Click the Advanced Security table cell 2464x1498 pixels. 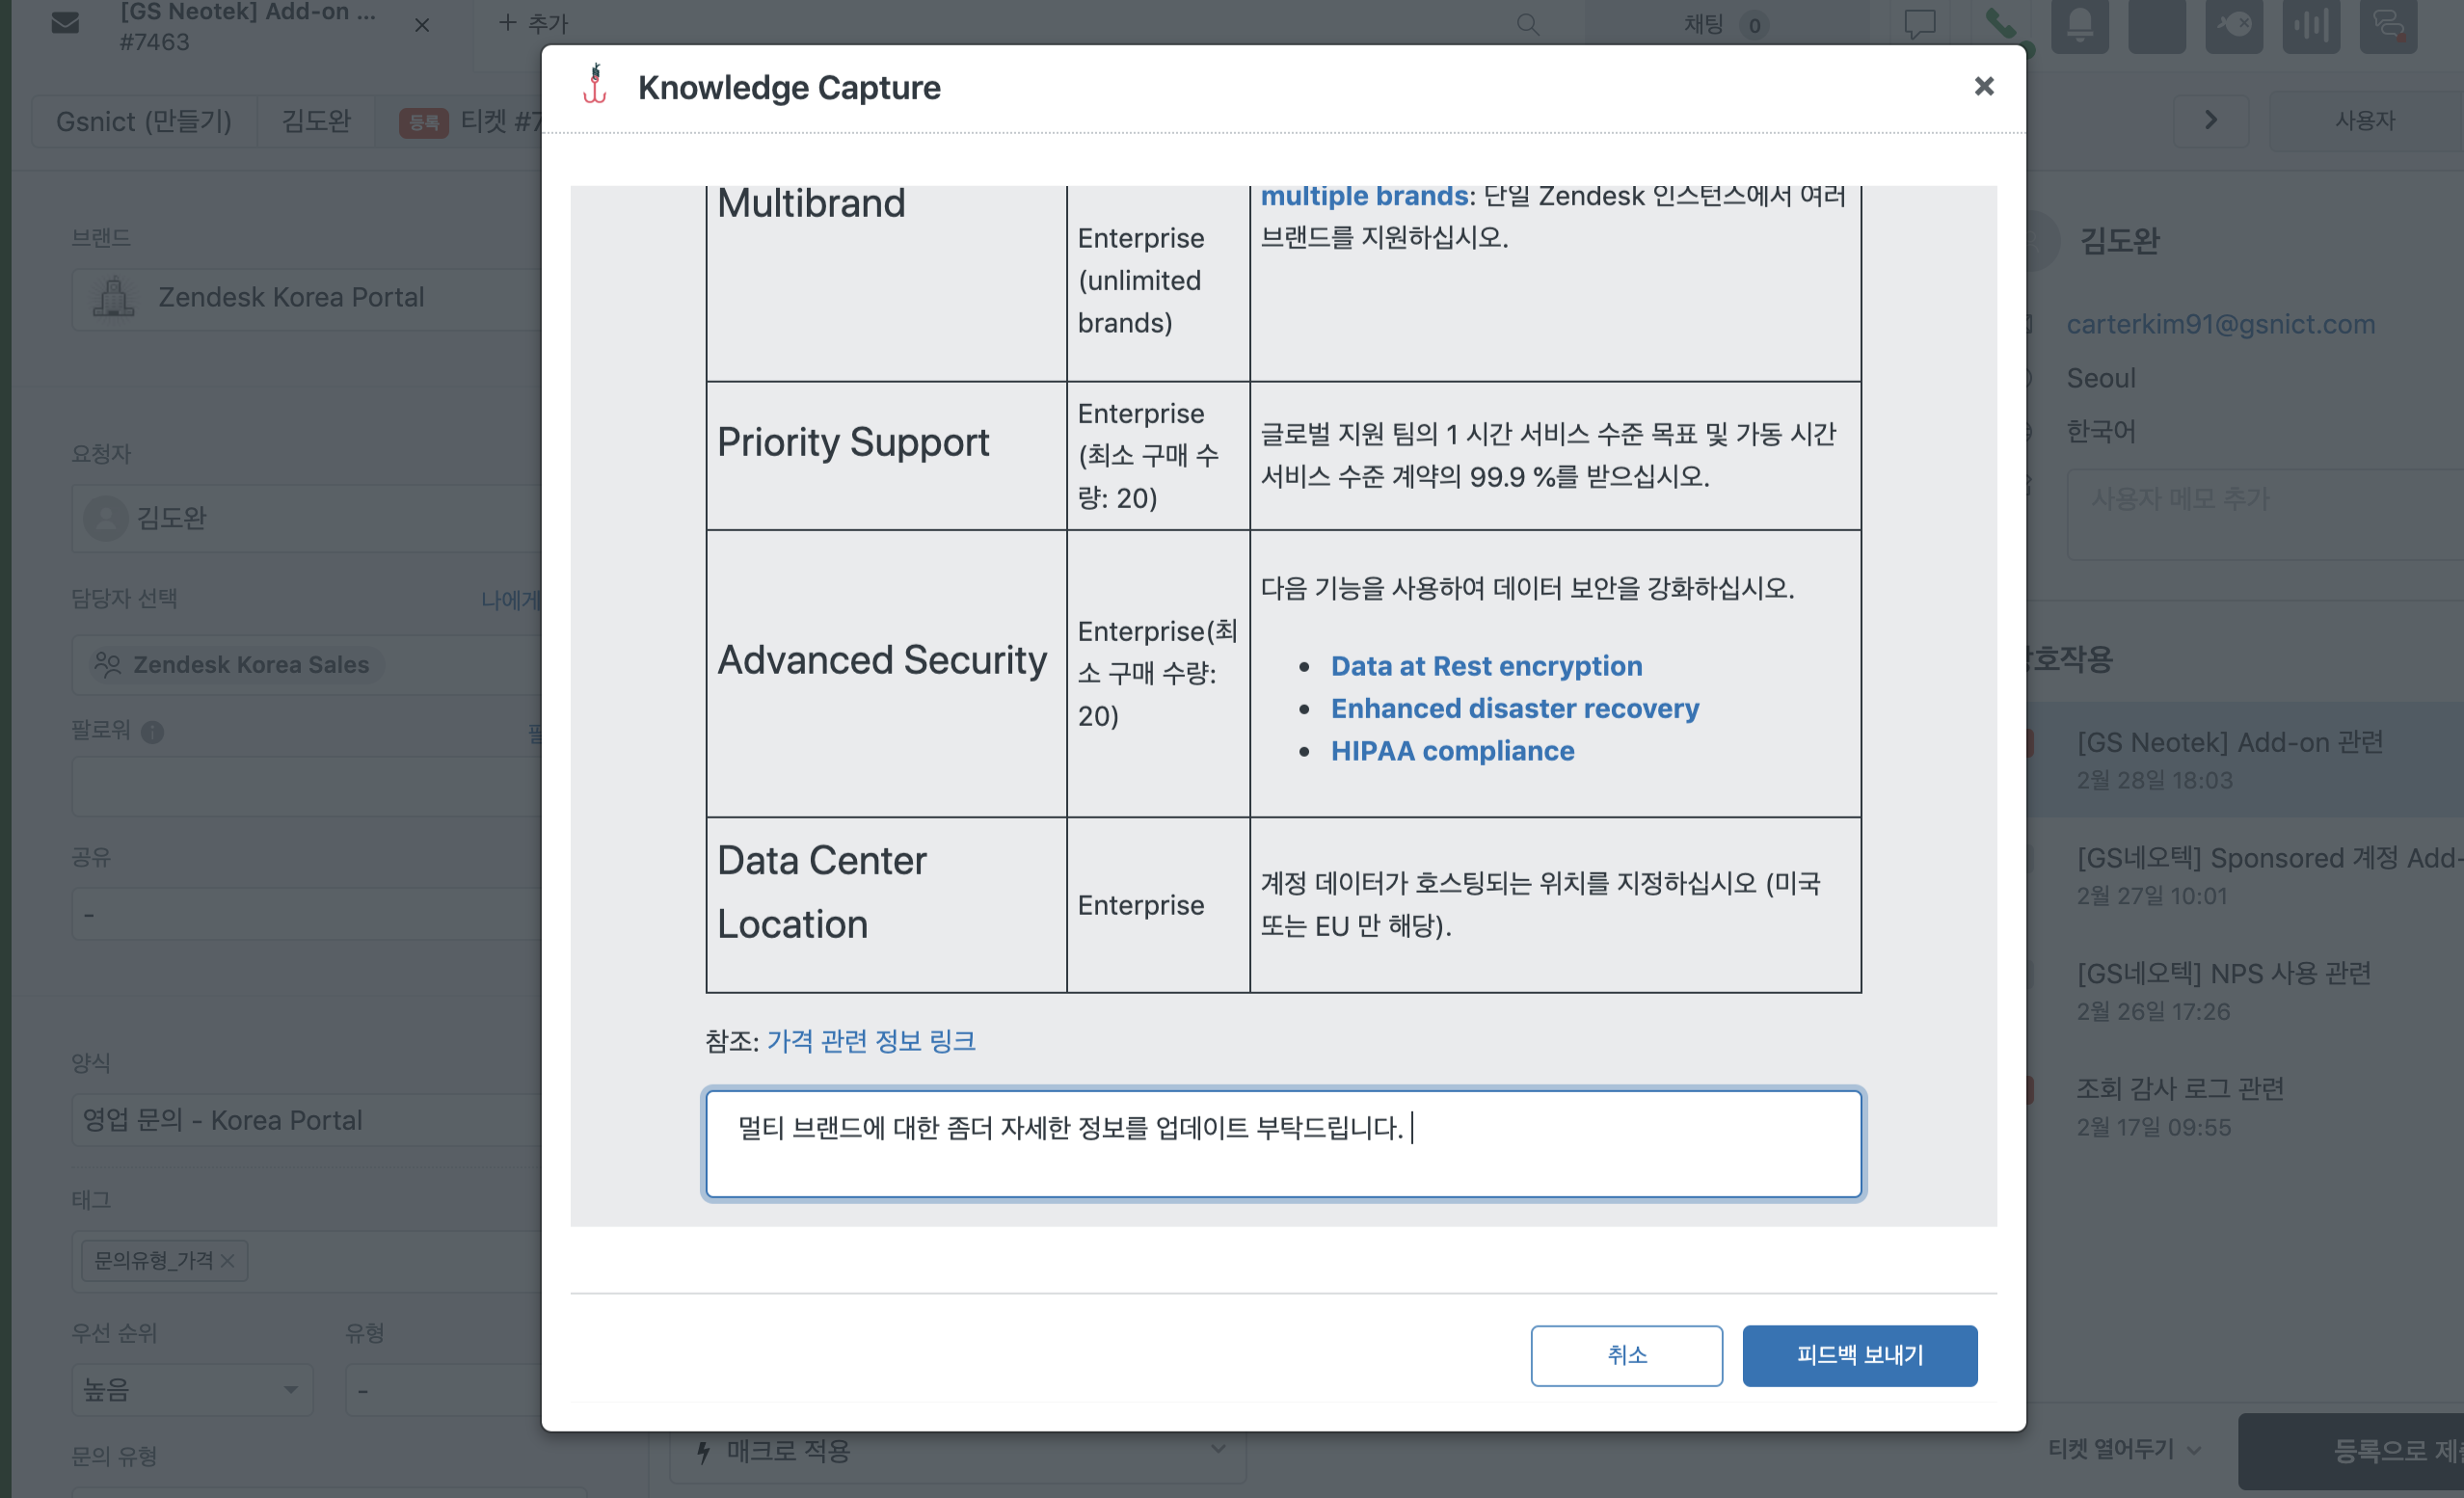[886, 674]
